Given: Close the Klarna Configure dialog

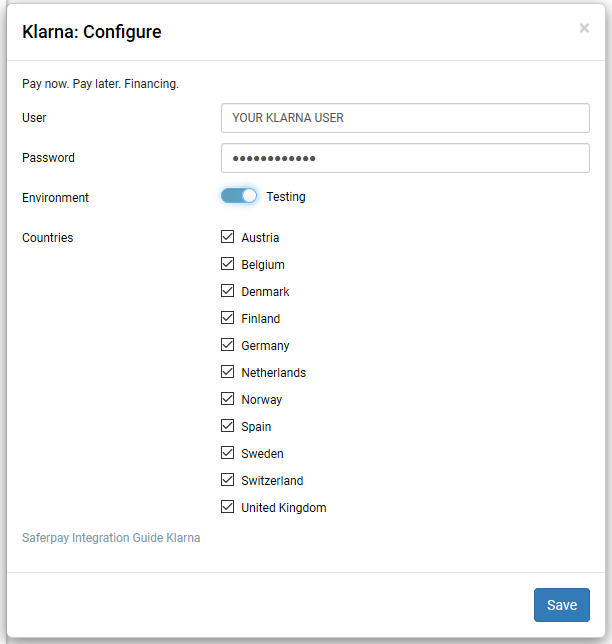Looking at the screenshot, I should point(584,28).
